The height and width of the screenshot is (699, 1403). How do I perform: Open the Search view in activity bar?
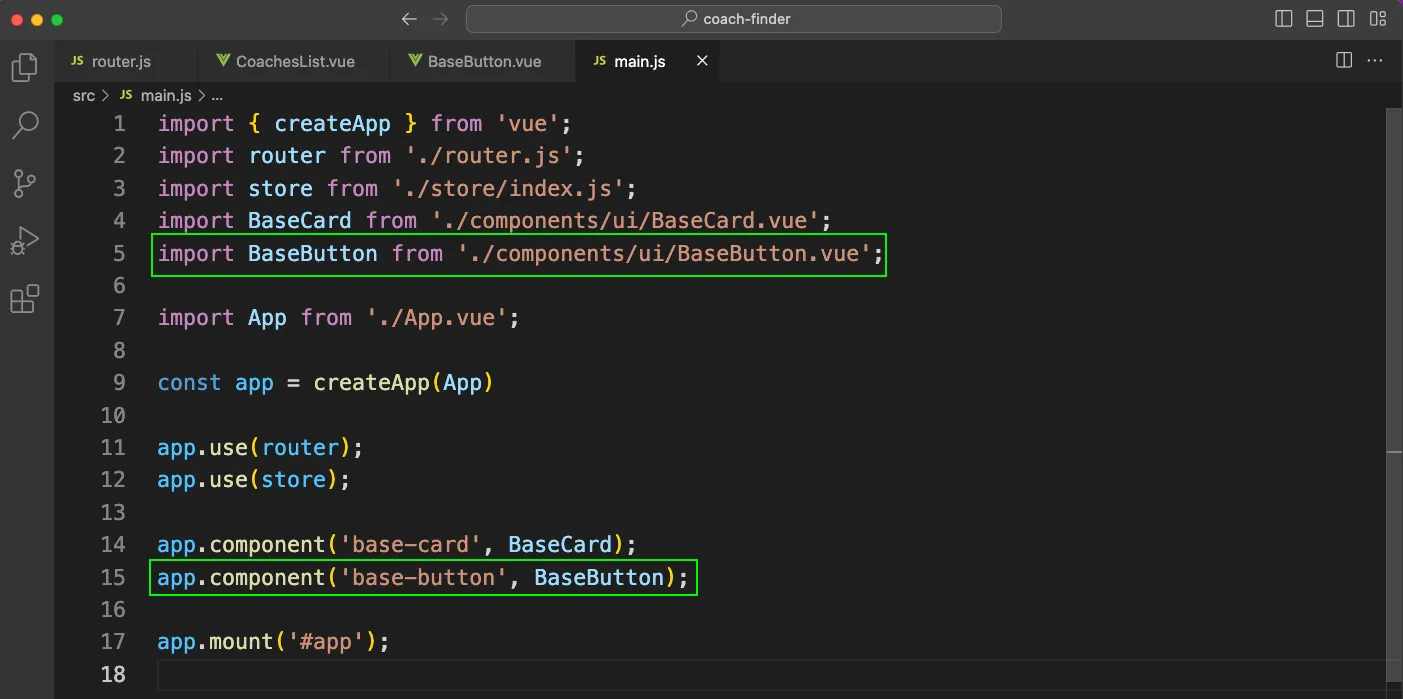tap(24, 125)
